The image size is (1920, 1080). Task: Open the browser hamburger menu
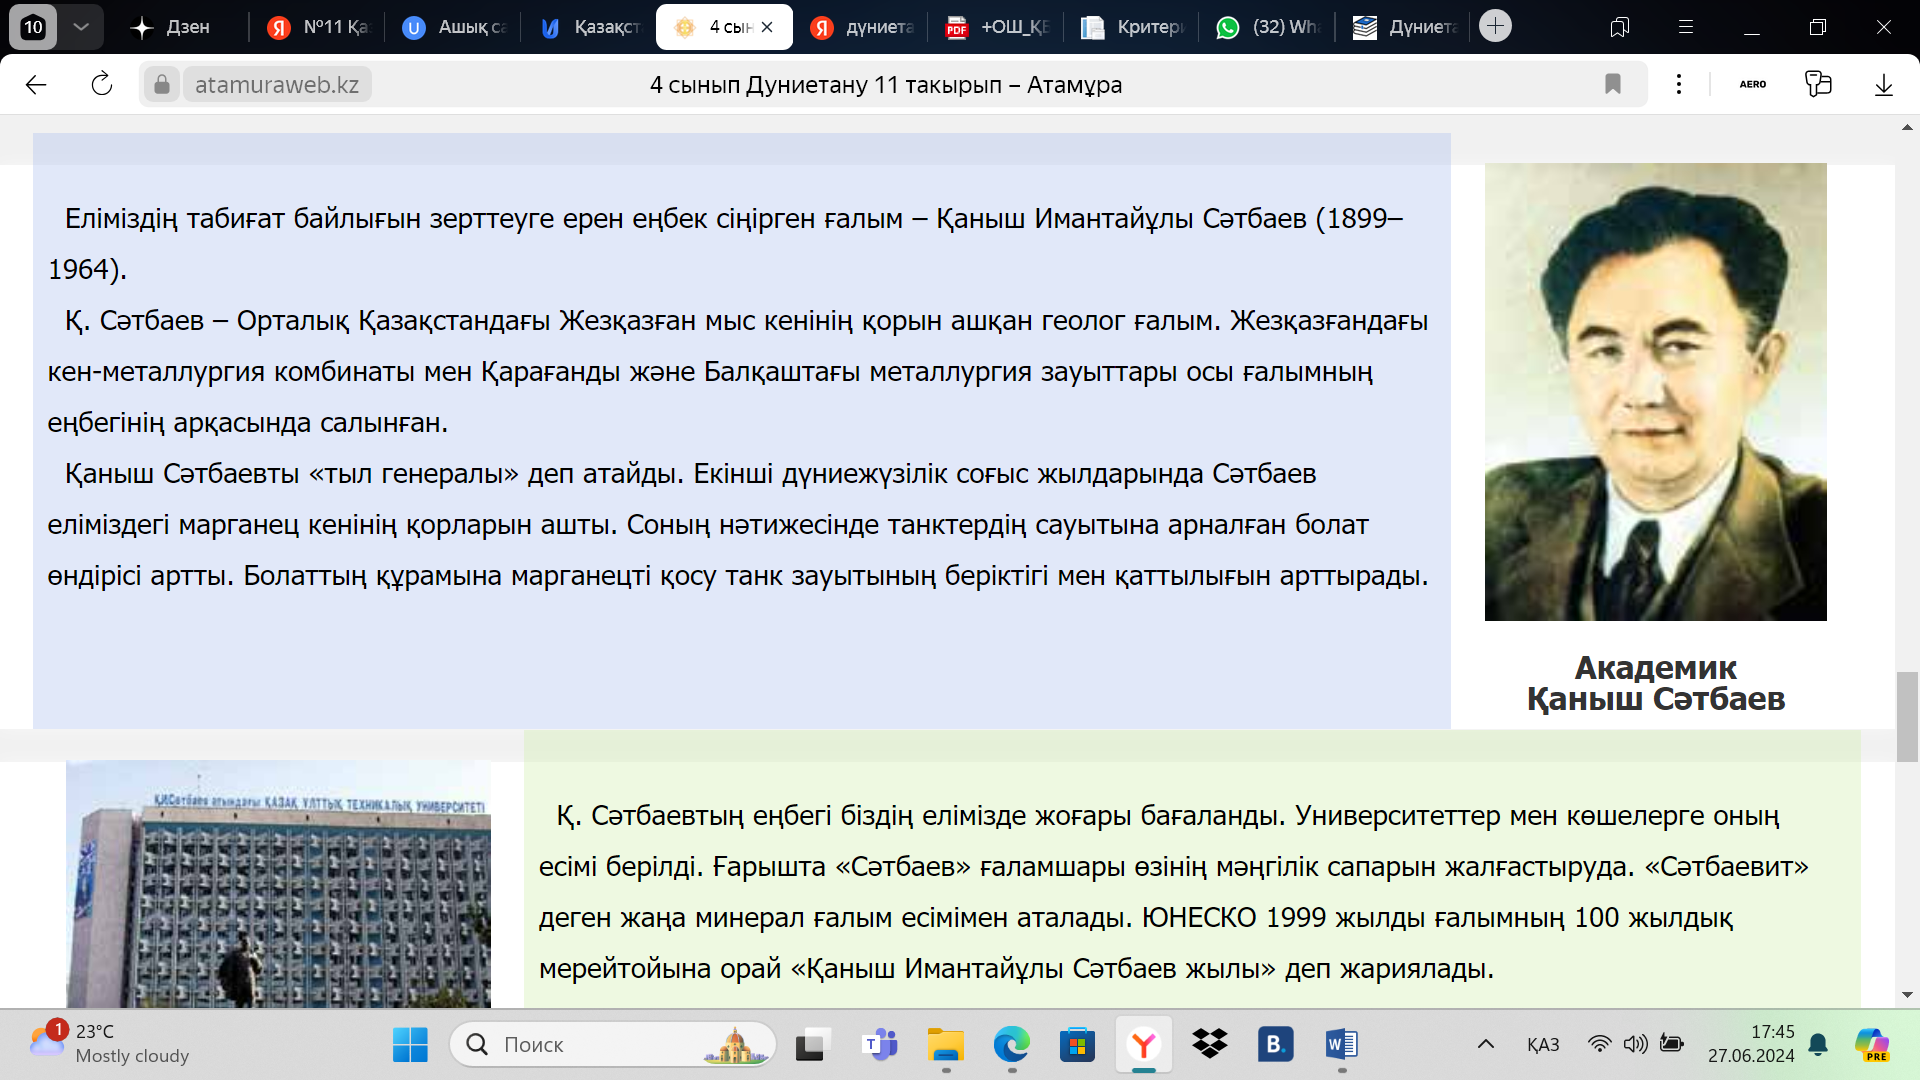point(1685,27)
